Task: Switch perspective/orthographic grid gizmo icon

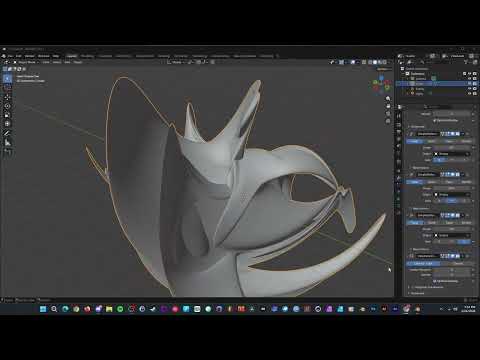Action: coord(388,121)
